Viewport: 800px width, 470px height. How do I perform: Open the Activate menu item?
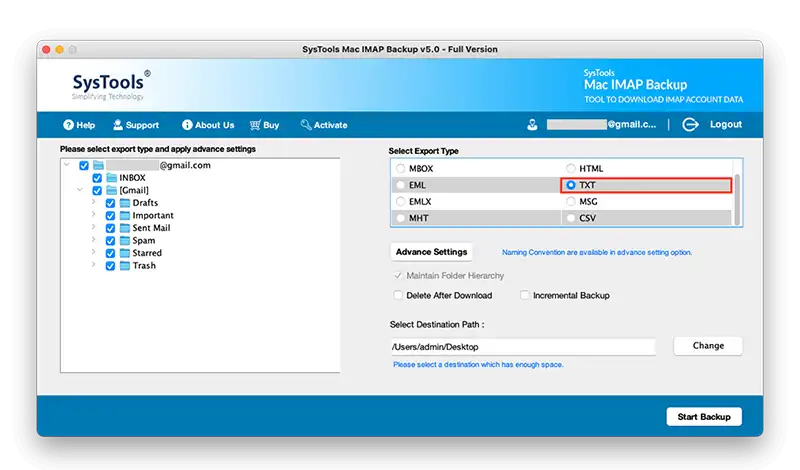[324, 125]
